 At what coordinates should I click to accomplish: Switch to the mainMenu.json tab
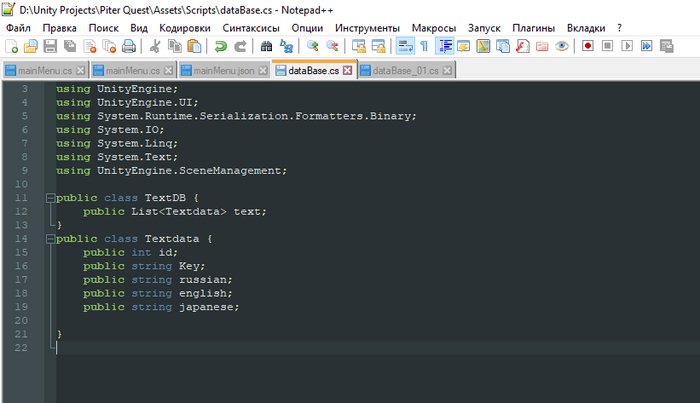(x=224, y=70)
